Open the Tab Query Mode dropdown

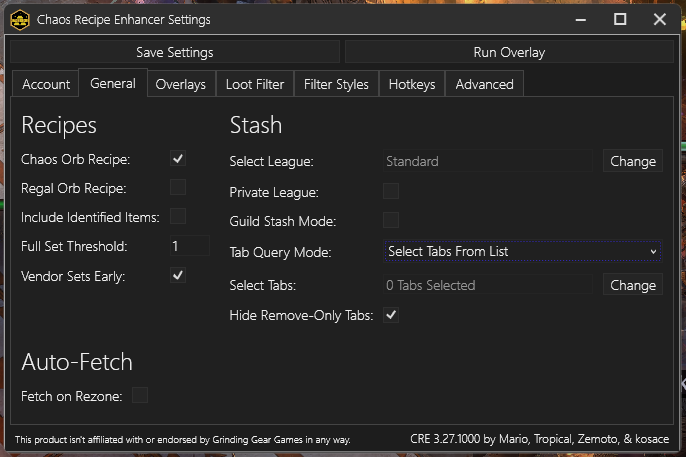[x=522, y=251]
